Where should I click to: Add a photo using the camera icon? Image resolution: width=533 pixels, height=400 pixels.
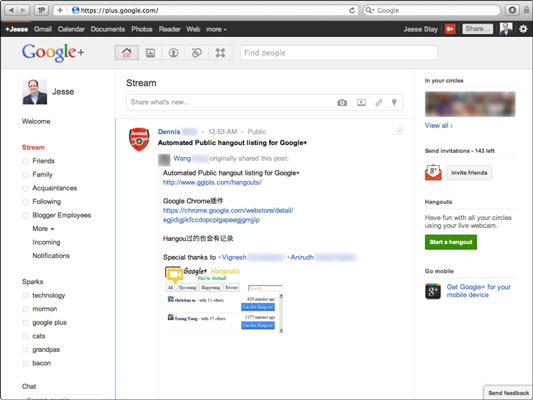342,102
